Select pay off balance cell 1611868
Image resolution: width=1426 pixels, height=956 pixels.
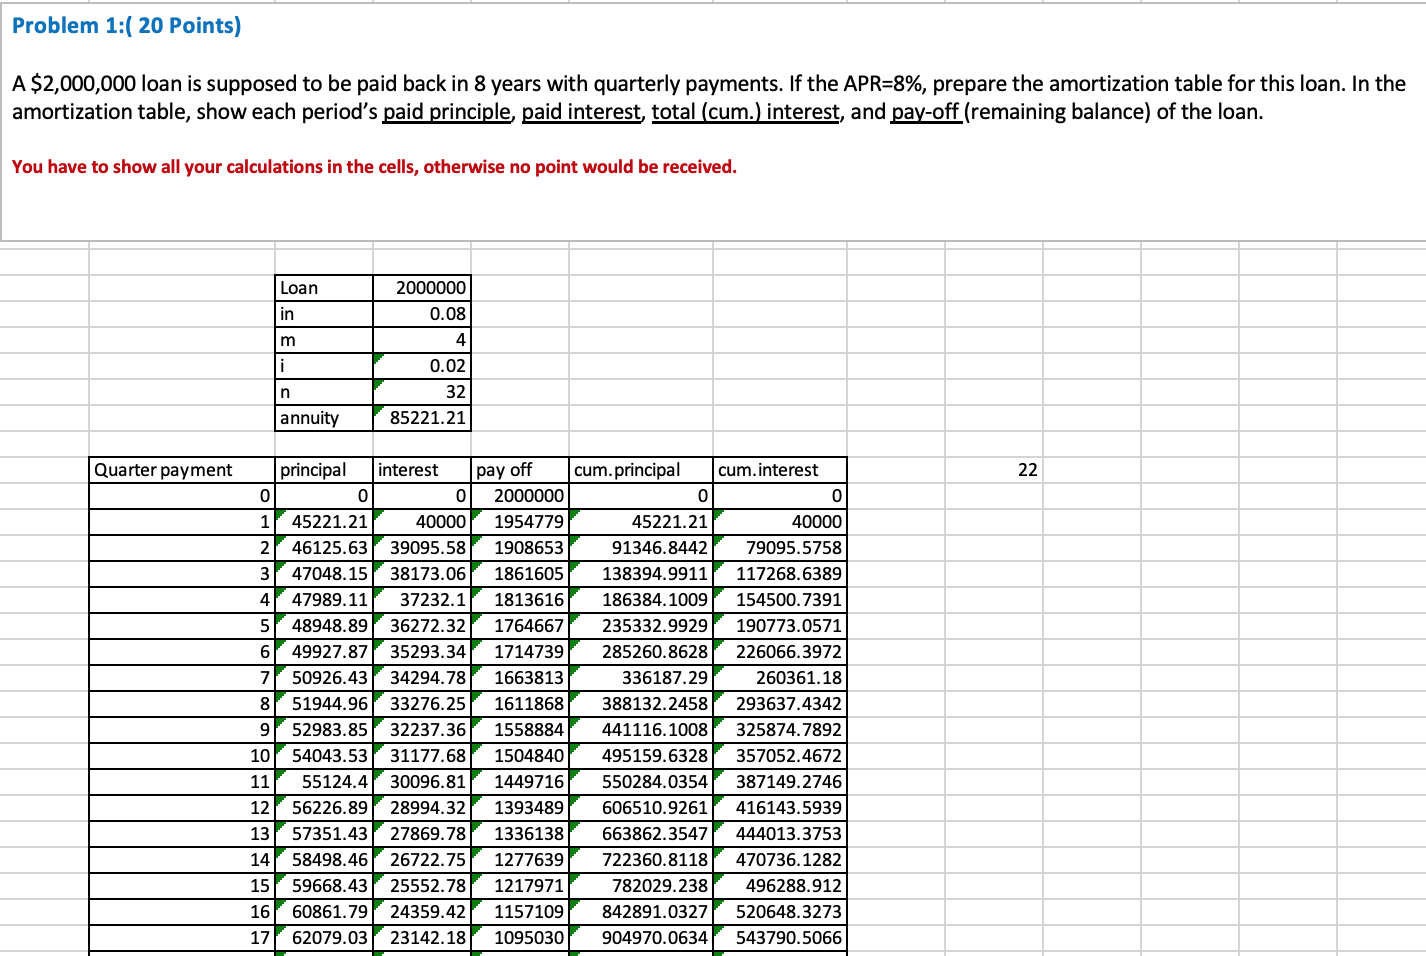[519, 704]
